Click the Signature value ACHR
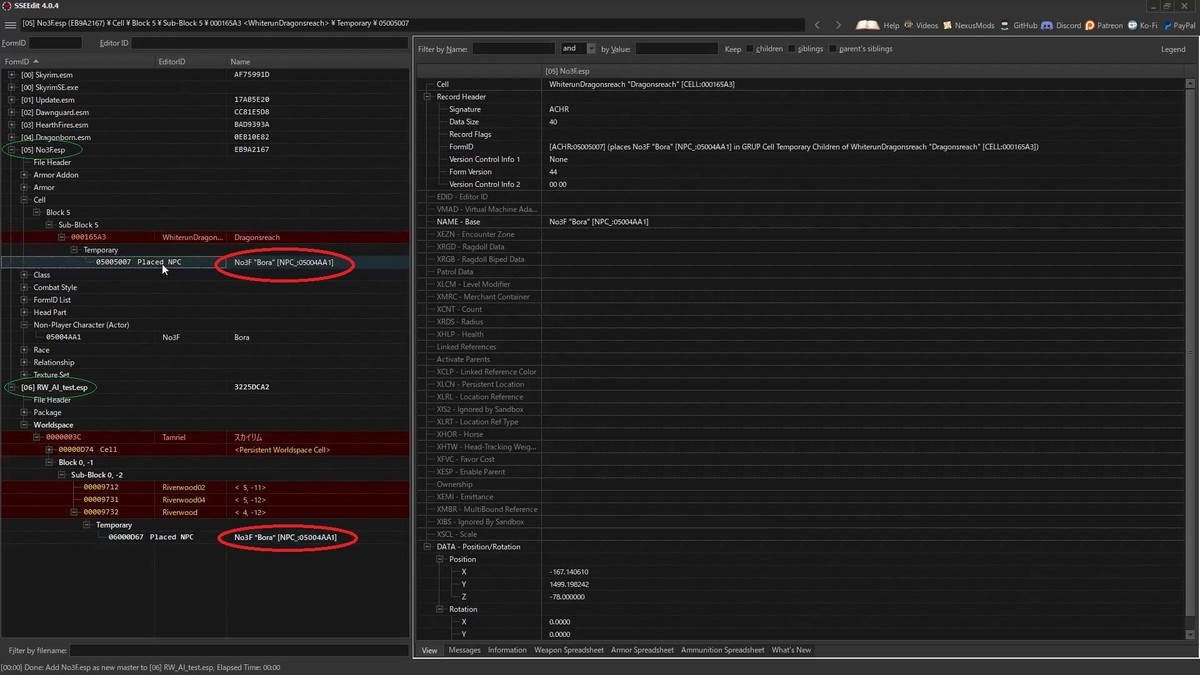Viewport: 1200px width, 675px height. (559, 109)
